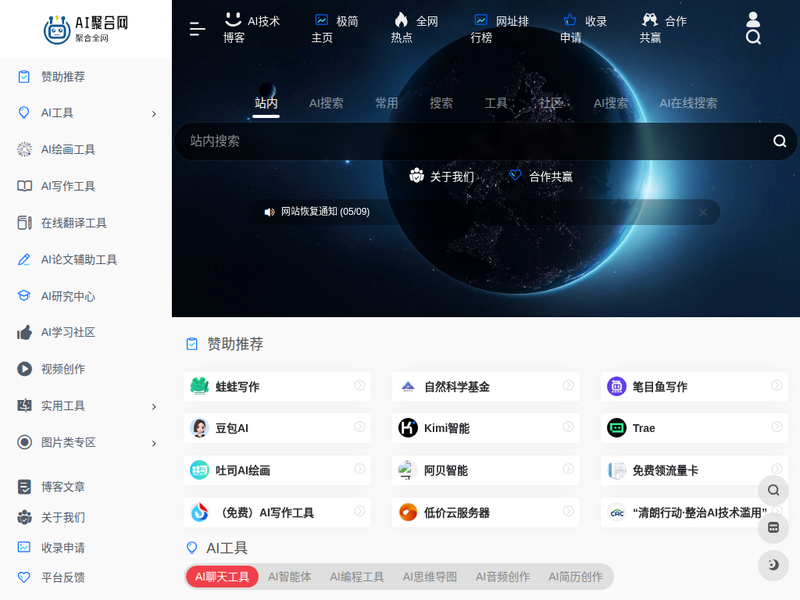Switch to the 常用 search tab

(x=386, y=103)
